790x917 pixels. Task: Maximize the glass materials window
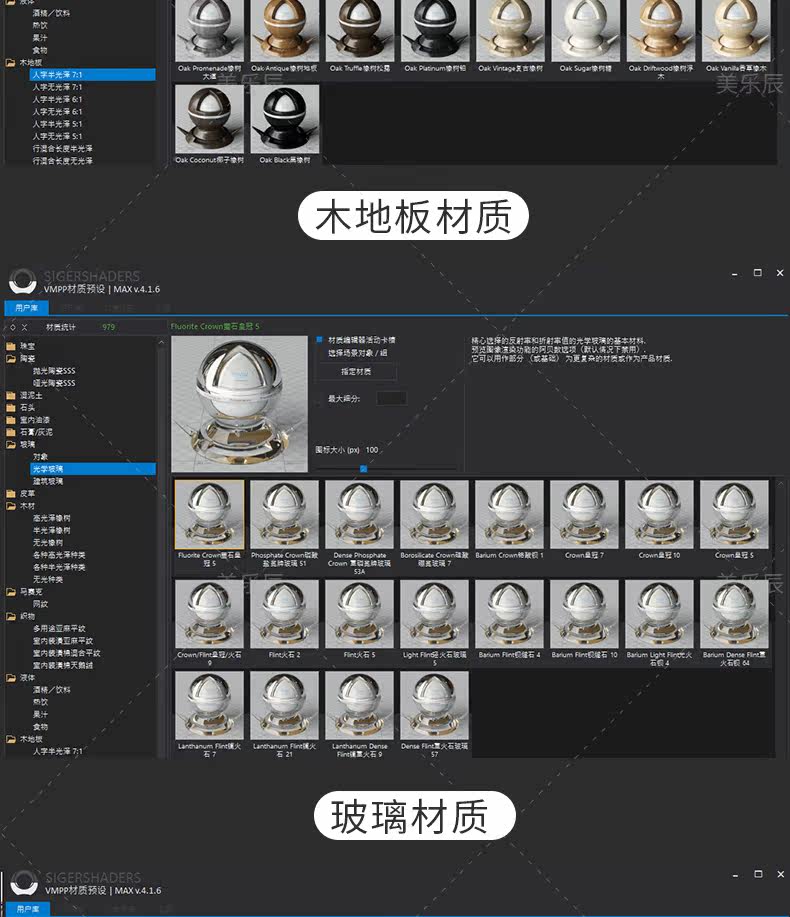click(757, 273)
